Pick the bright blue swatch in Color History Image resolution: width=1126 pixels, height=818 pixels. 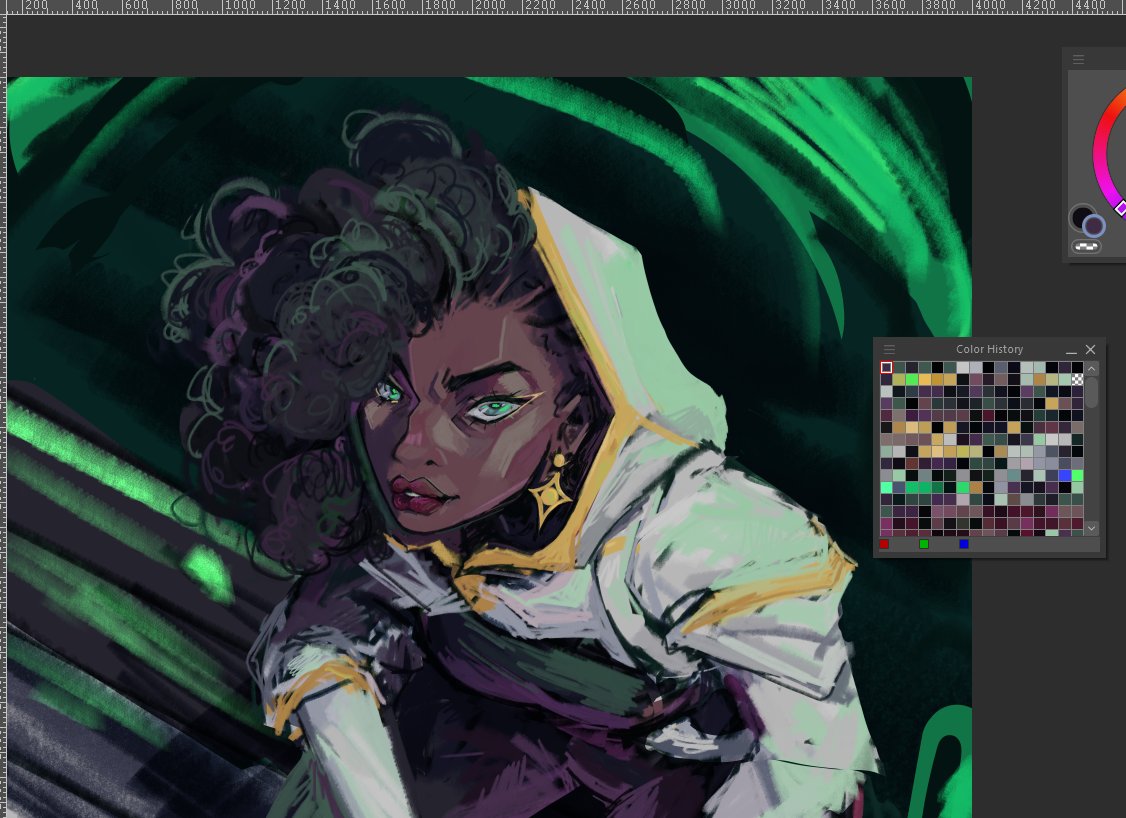tap(1065, 475)
